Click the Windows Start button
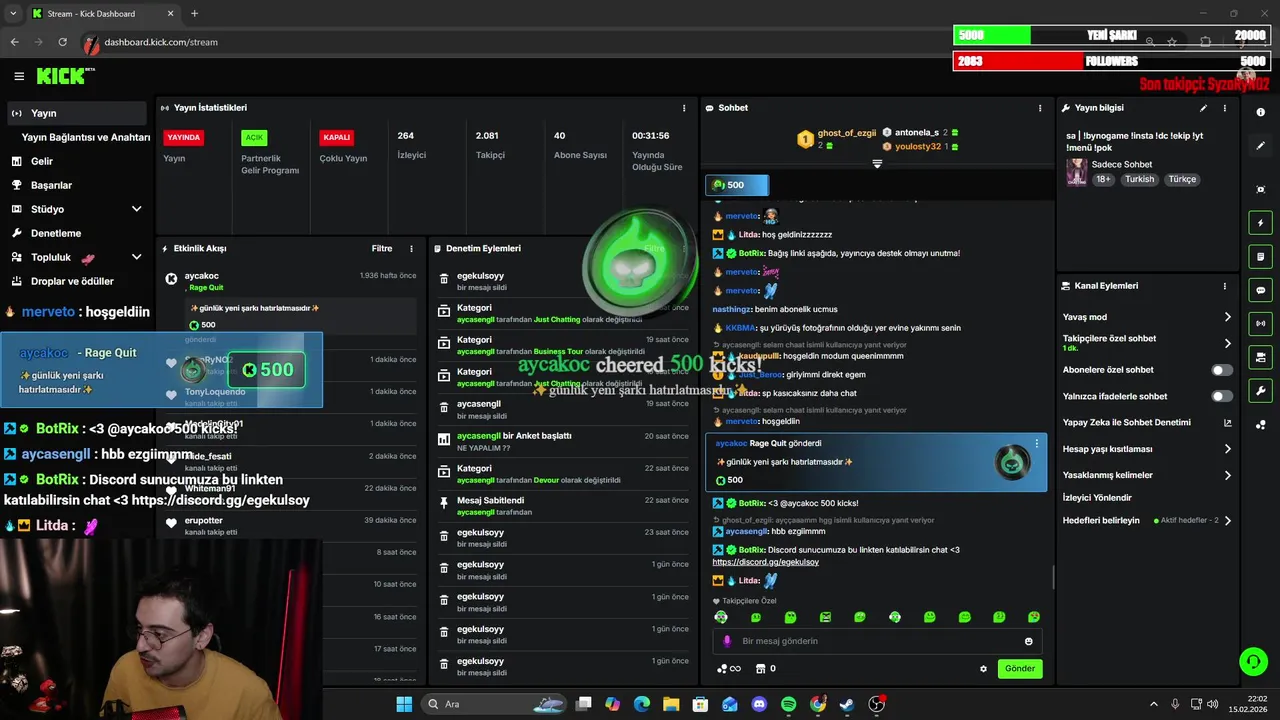1280x720 pixels. (404, 704)
